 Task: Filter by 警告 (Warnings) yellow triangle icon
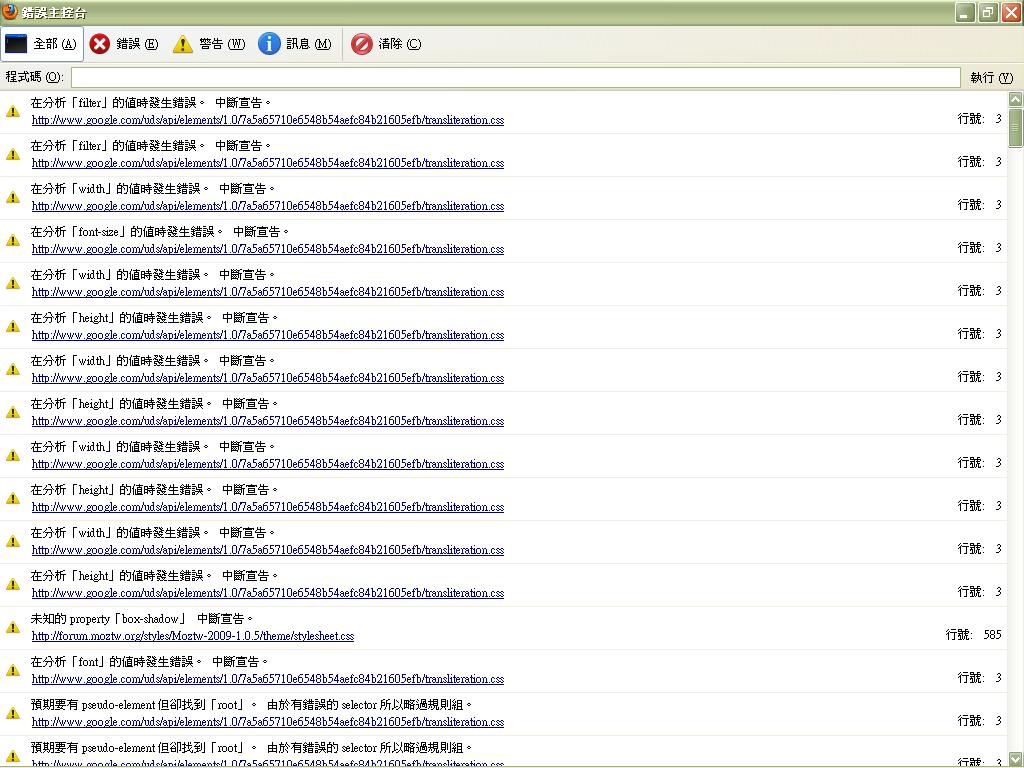tap(183, 44)
